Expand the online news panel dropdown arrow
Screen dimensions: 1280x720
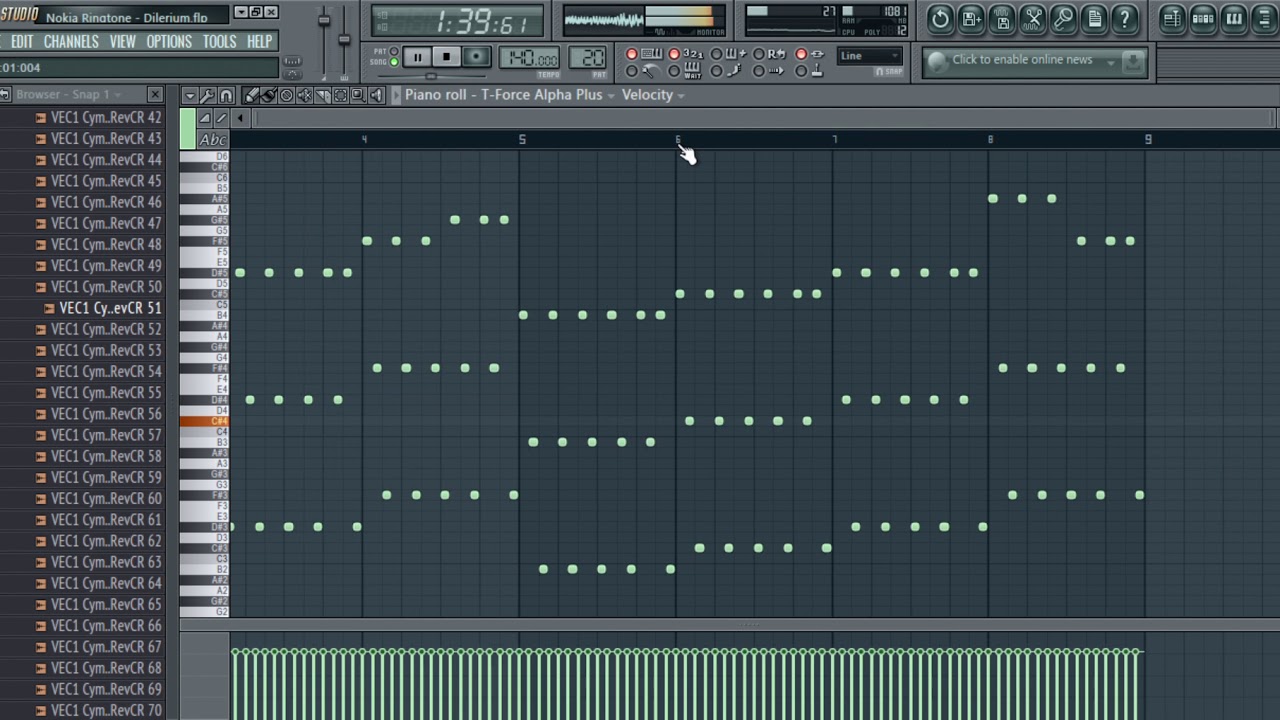coord(1110,62)
